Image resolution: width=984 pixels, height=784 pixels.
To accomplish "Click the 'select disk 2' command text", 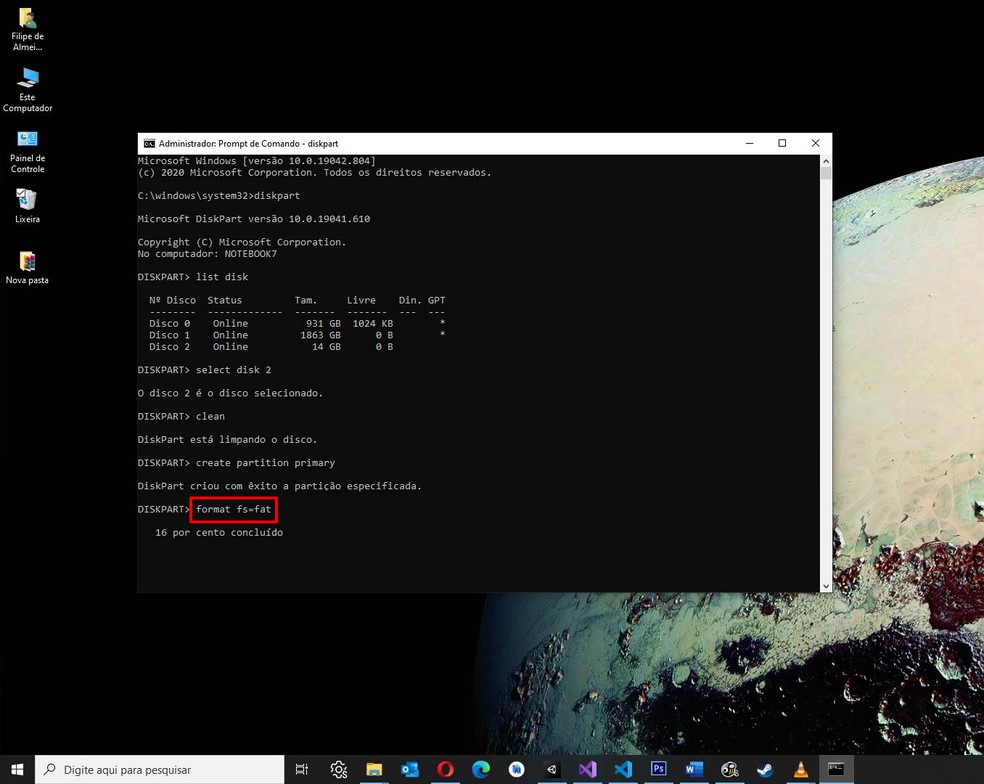I will (x=233, y=370).
